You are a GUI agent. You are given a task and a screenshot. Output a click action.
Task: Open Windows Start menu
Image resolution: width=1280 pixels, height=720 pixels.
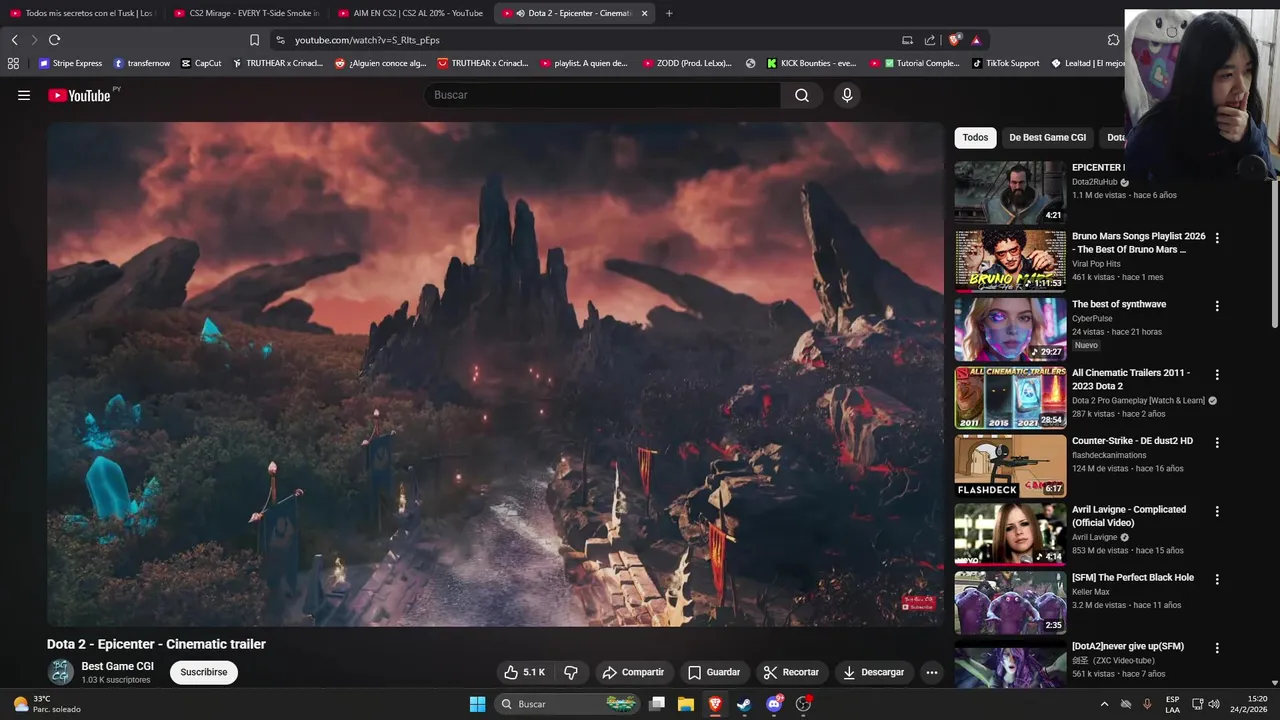tap(477, 704)
